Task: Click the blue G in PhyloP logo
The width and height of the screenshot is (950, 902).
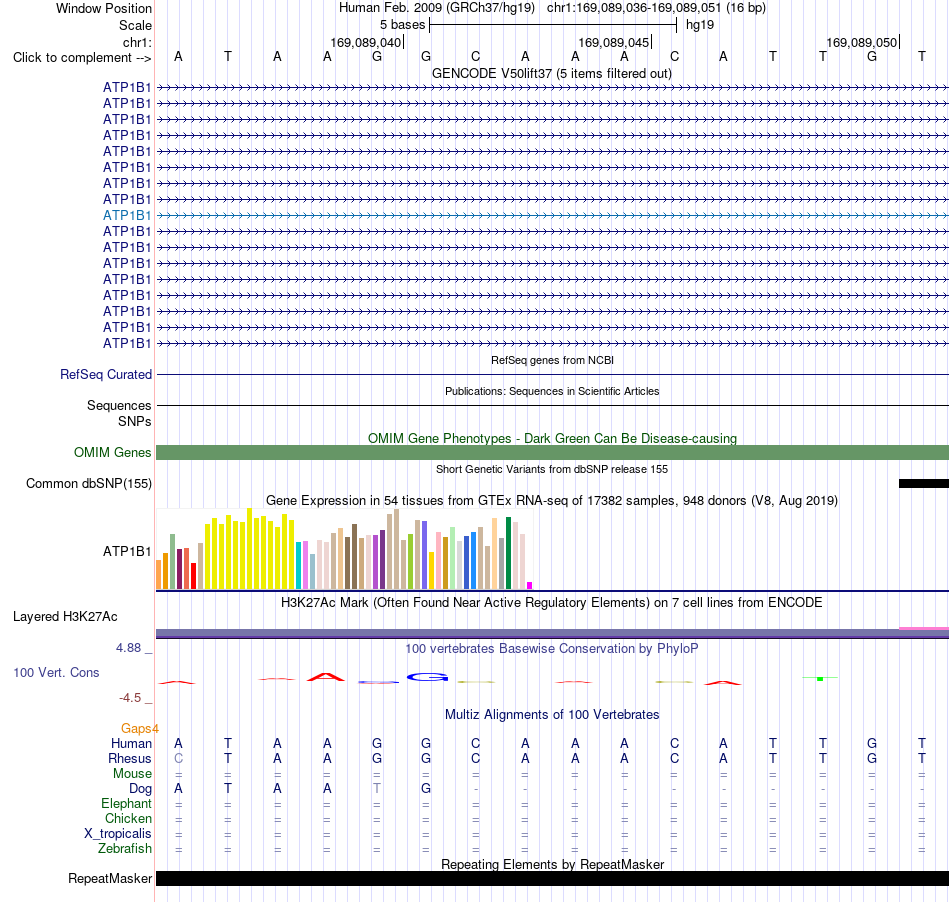Action: [427, 677]
